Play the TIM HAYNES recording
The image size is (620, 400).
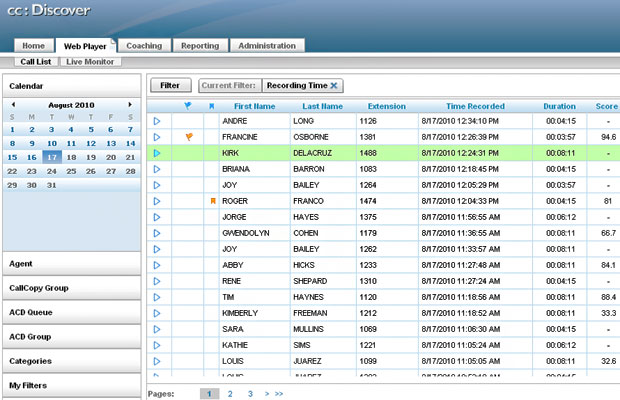point(157,297)
